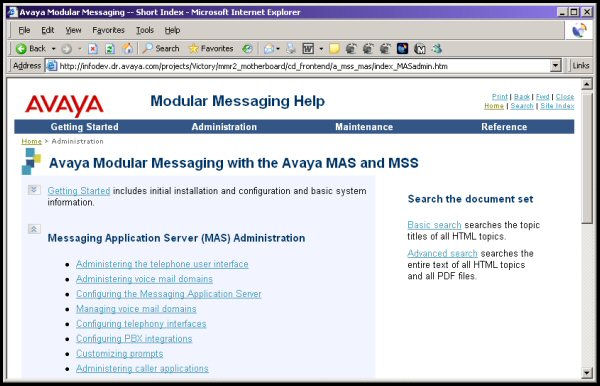Viewport: 600px width, 386px height.
Task: Switch to the Reference navigation tab
Action: click(504, 127)
